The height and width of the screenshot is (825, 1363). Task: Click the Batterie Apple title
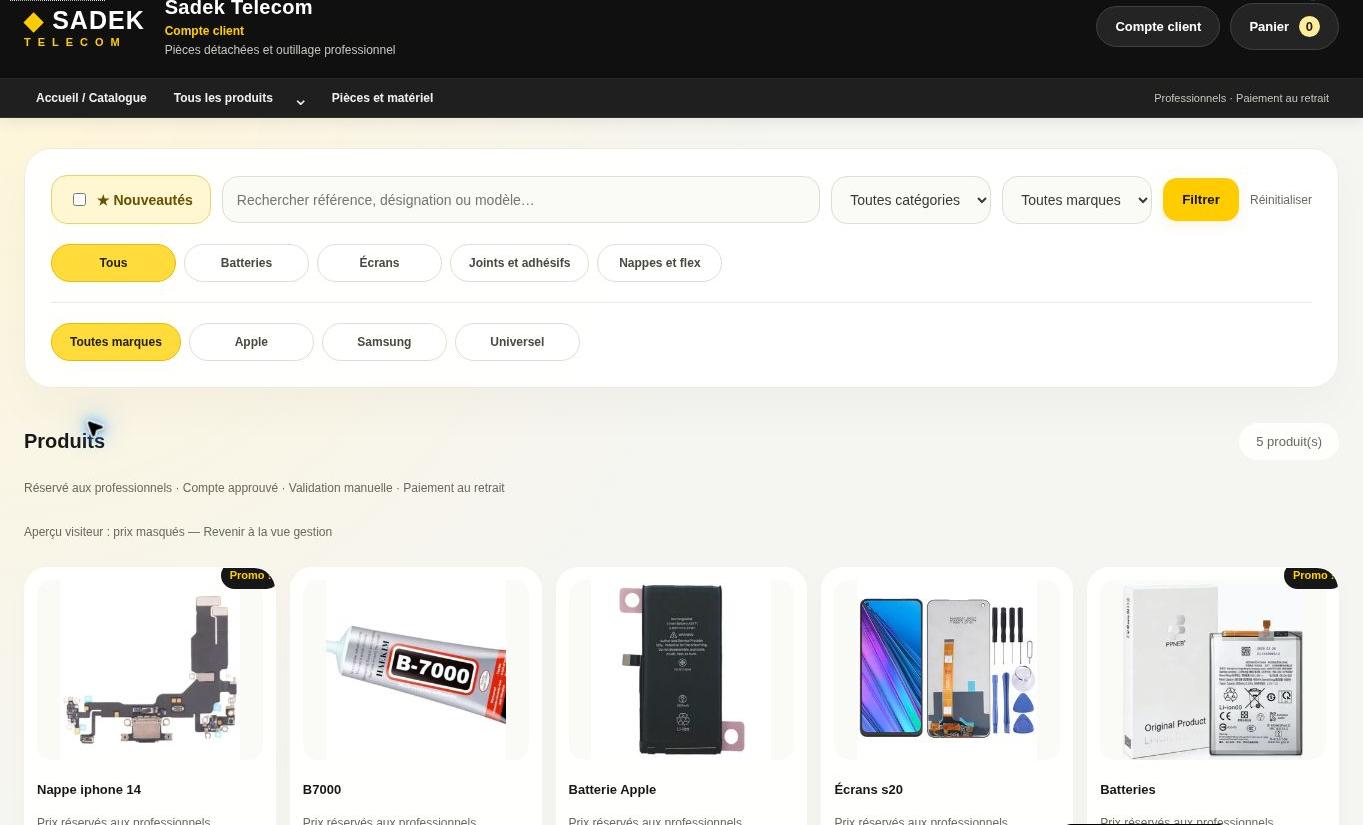(612, 790)
